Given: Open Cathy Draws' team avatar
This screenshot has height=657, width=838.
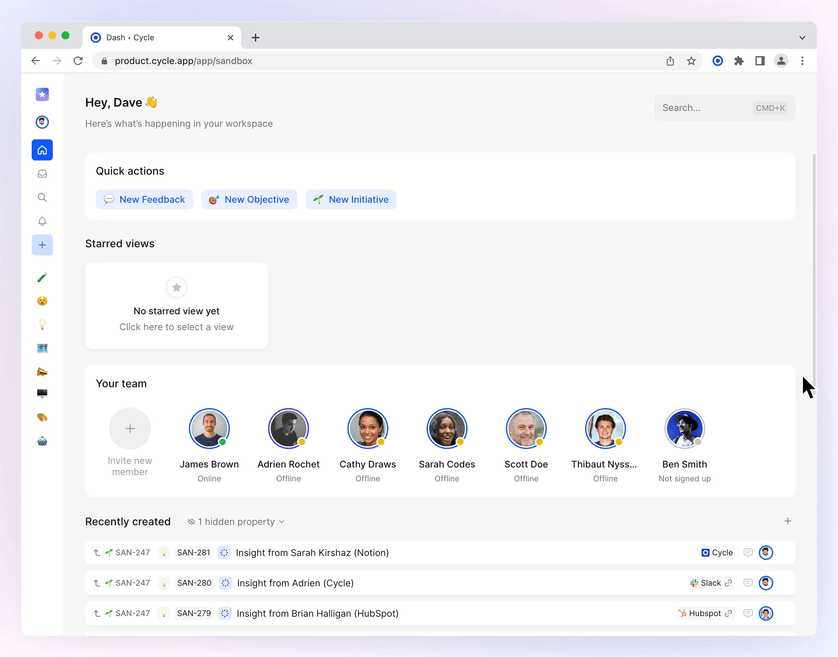Looking at the screenshot, I should [368, 428].
